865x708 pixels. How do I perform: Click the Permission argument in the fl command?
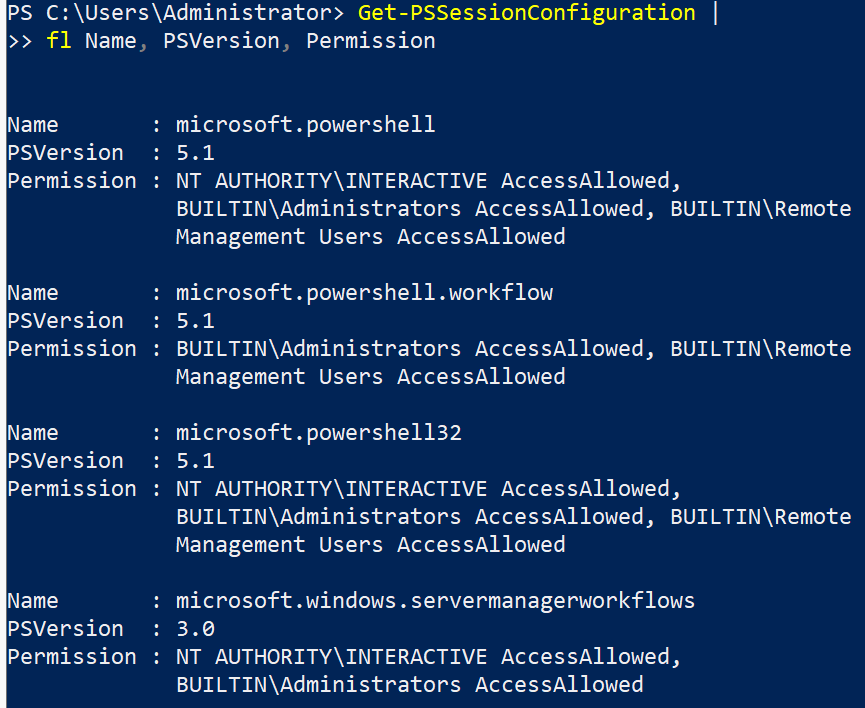[x=371, y=41]
